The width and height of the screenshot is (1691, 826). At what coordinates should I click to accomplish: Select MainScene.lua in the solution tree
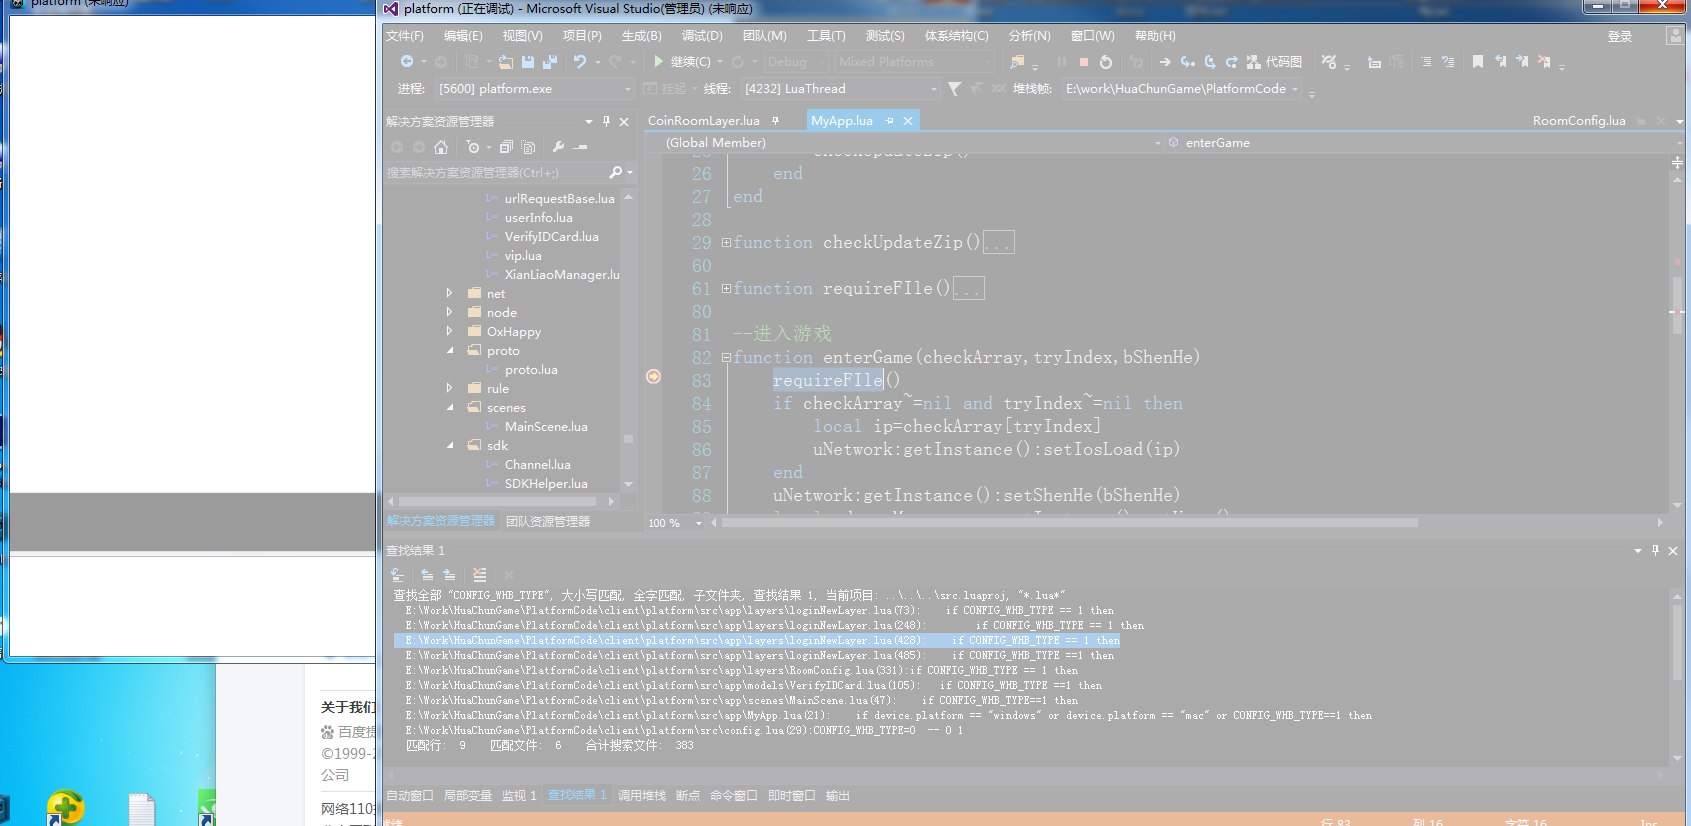546,427
